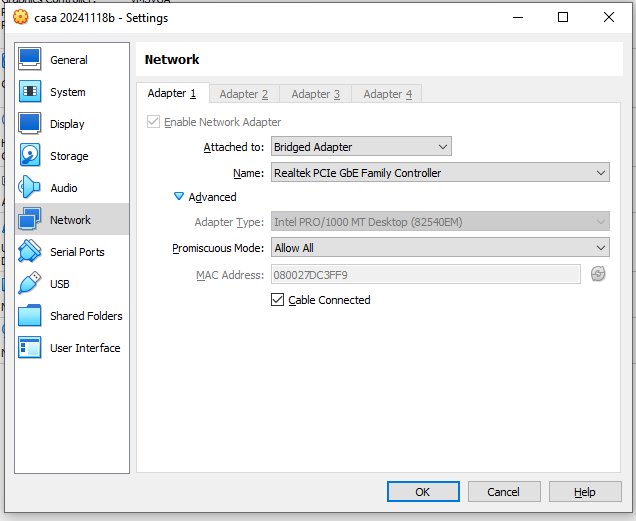Open the Name Realtek PCIe controller dropdown
Image resolution: width=636 pixels, height=521 pixels.
440,172
